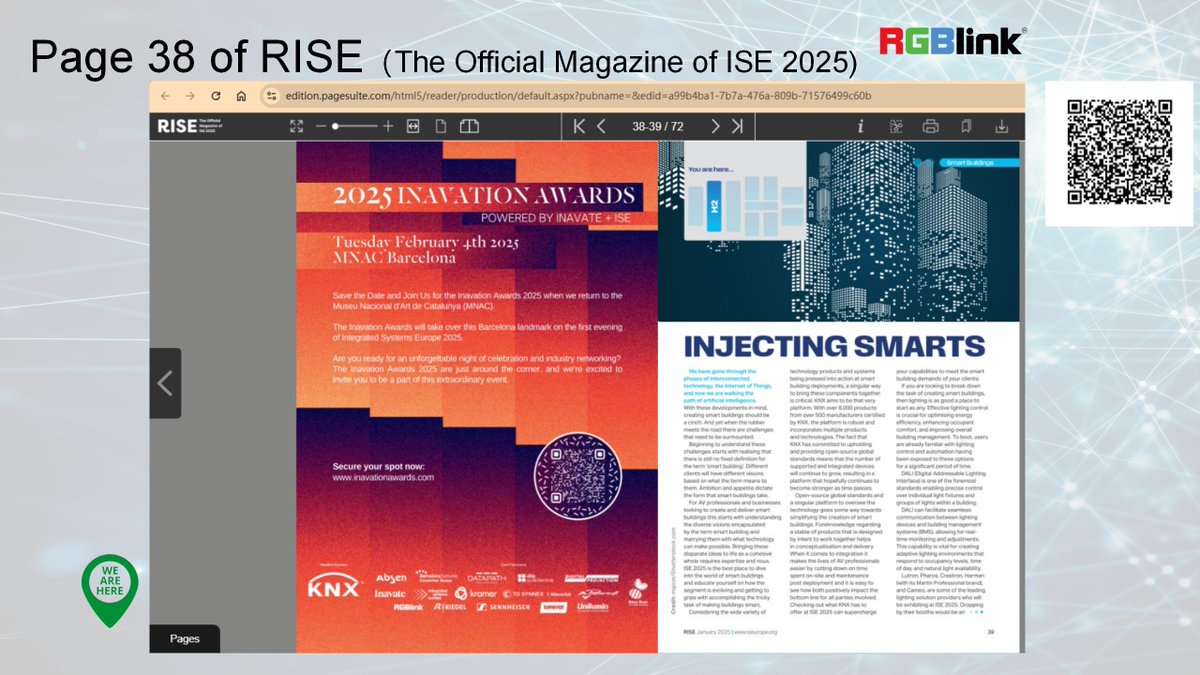The height and width of the screenshot is (675, 1200).
Task: Print the publication
Action: tap(930, 126)
